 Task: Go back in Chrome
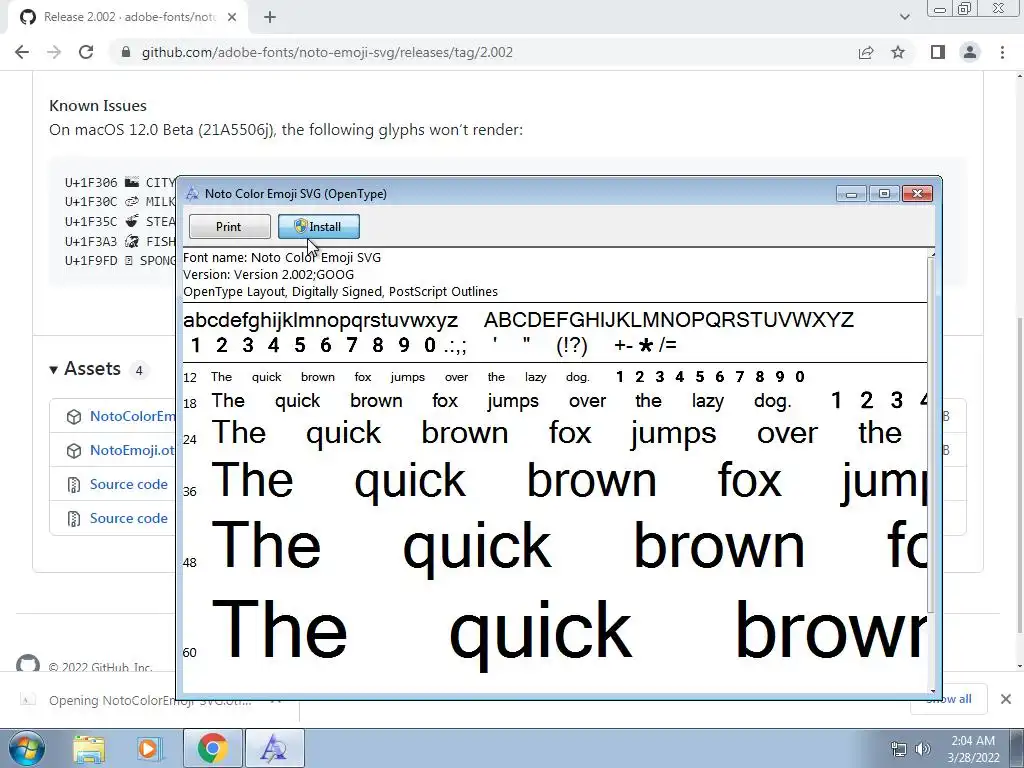[22, 52]
